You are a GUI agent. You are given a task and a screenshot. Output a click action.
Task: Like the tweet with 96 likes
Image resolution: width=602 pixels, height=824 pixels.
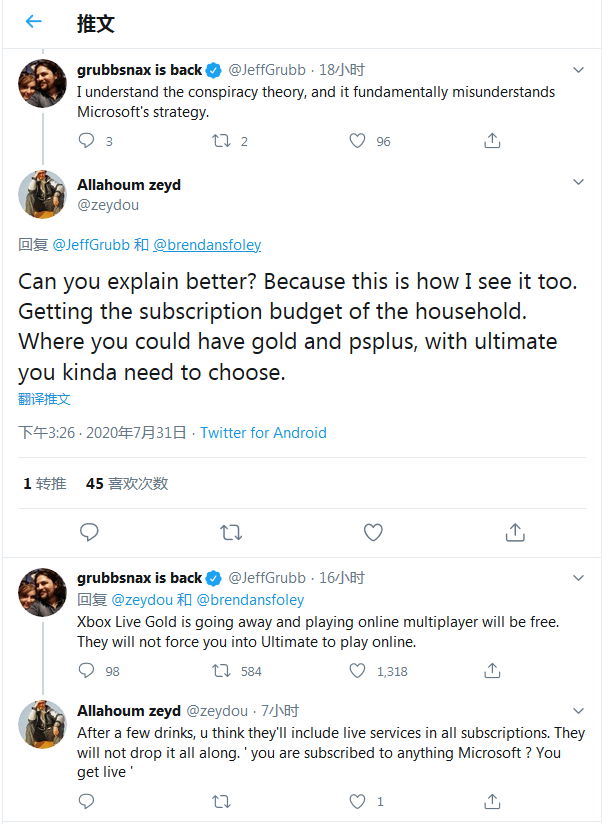pos(357,141)
